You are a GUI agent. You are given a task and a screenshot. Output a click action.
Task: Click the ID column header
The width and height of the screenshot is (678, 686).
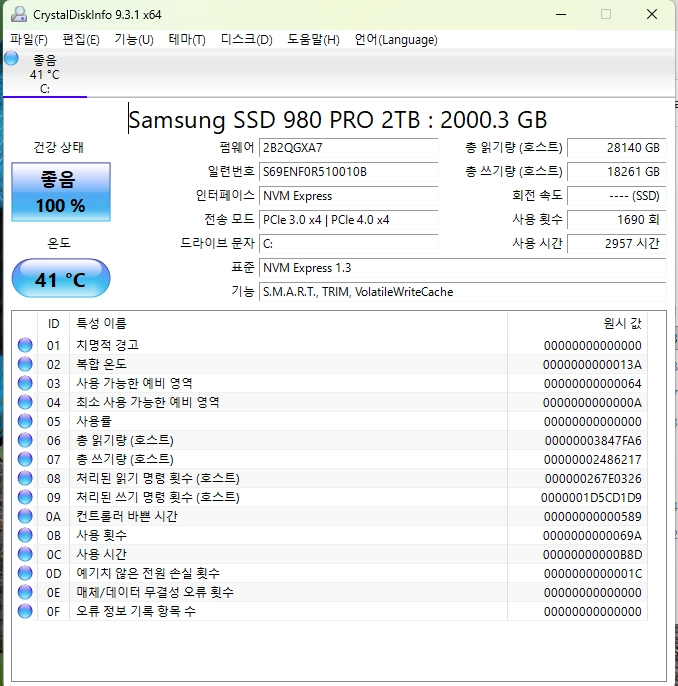53,324
